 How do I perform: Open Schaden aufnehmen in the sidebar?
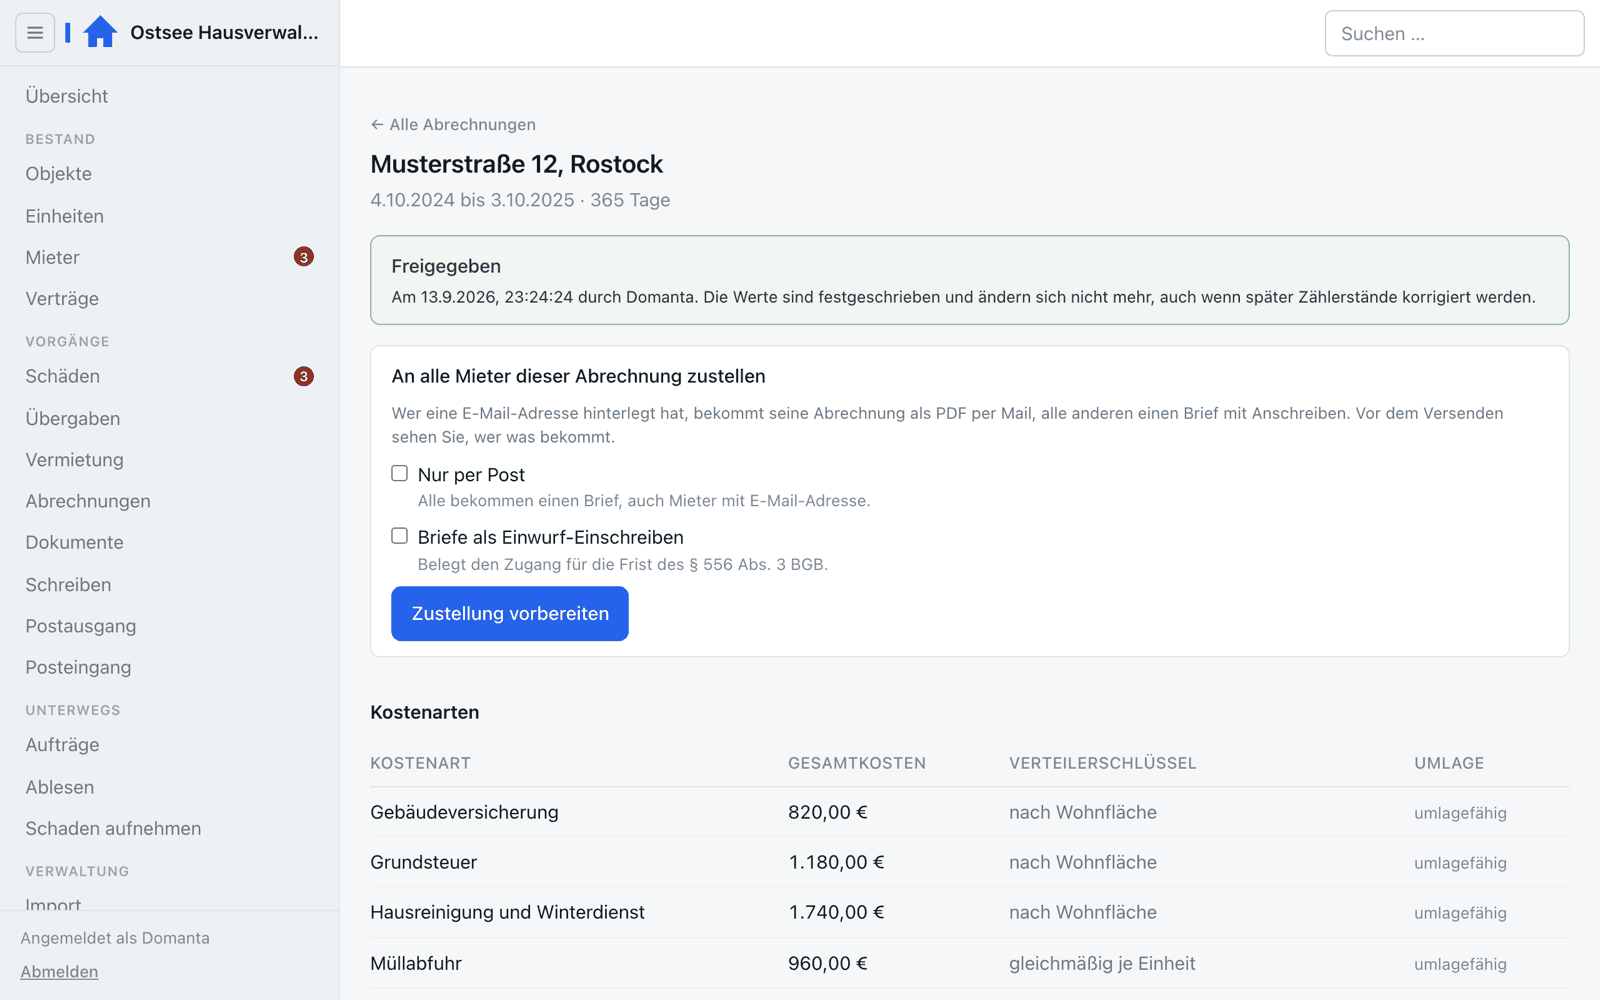[x=113, y=828]
